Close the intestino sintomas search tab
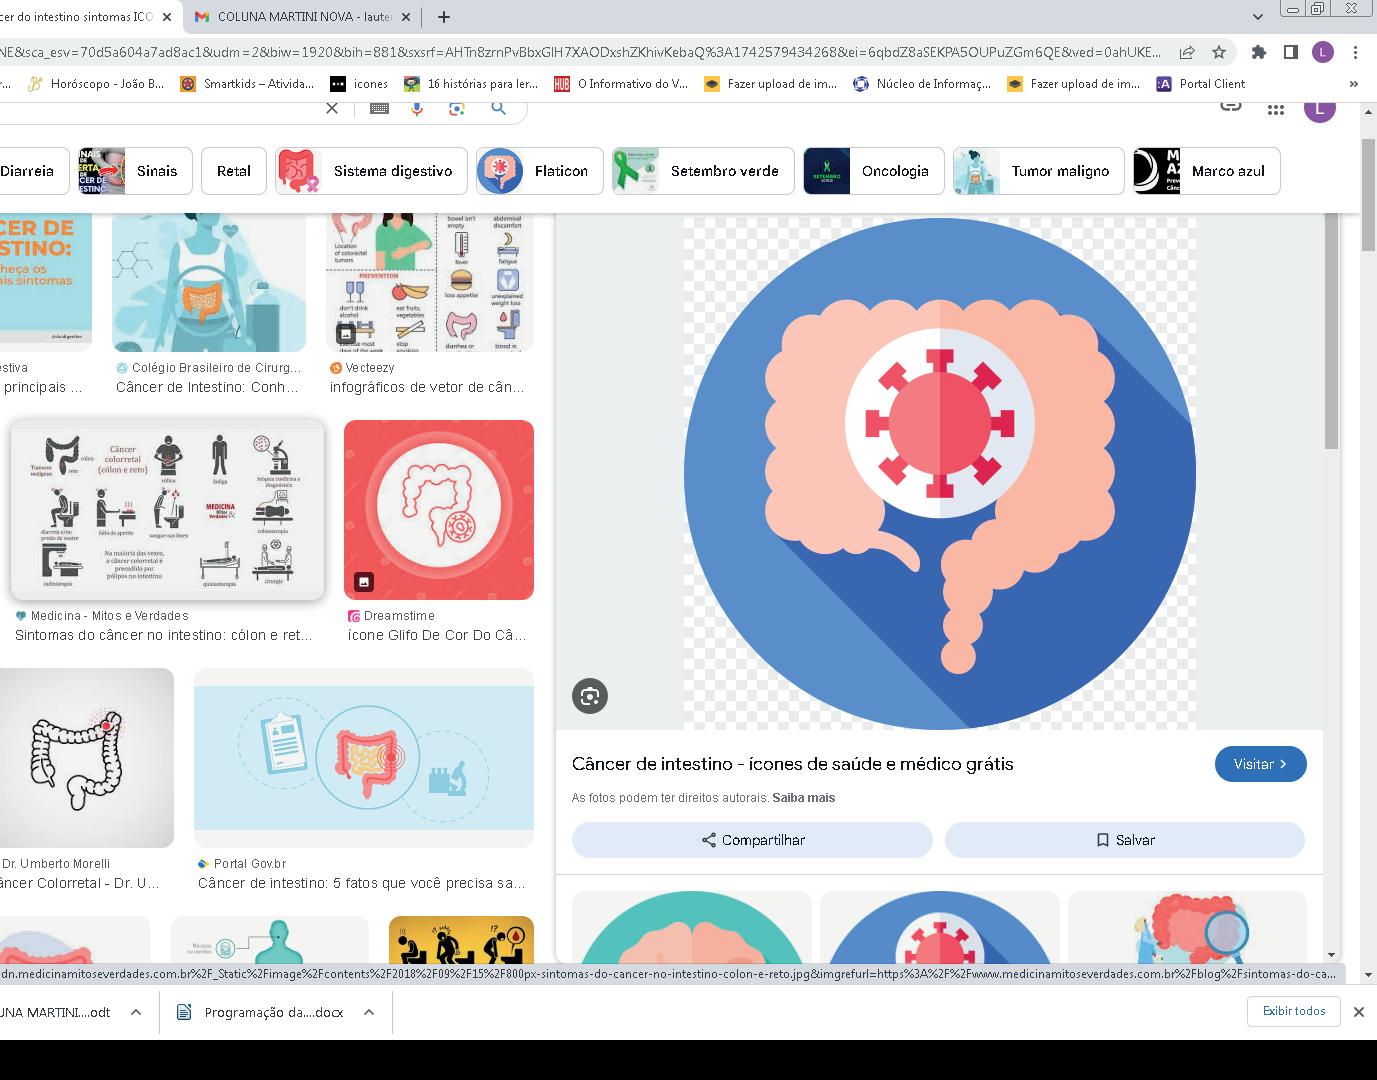The width and height of the screenshot is (1377, 1080). 166,17
